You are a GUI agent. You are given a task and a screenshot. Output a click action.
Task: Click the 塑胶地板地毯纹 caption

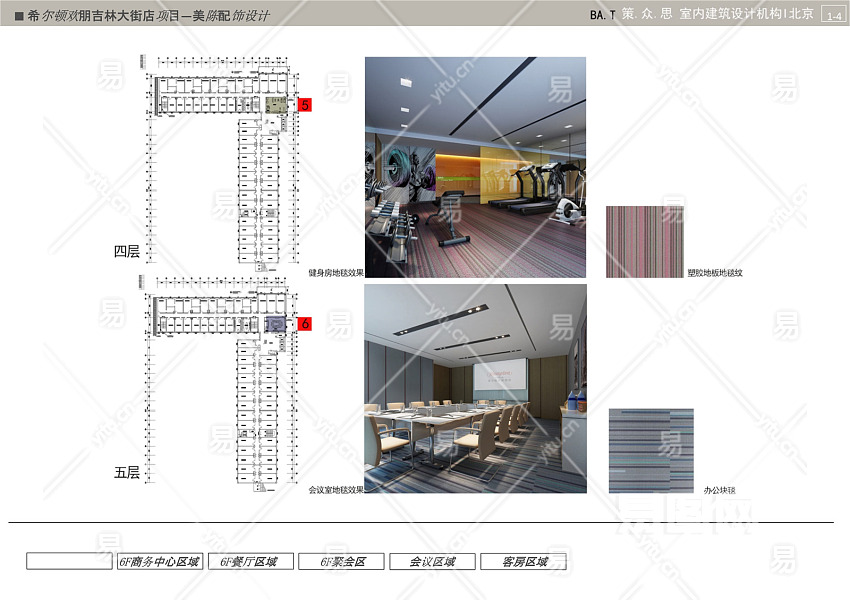[x=715, y=273]
